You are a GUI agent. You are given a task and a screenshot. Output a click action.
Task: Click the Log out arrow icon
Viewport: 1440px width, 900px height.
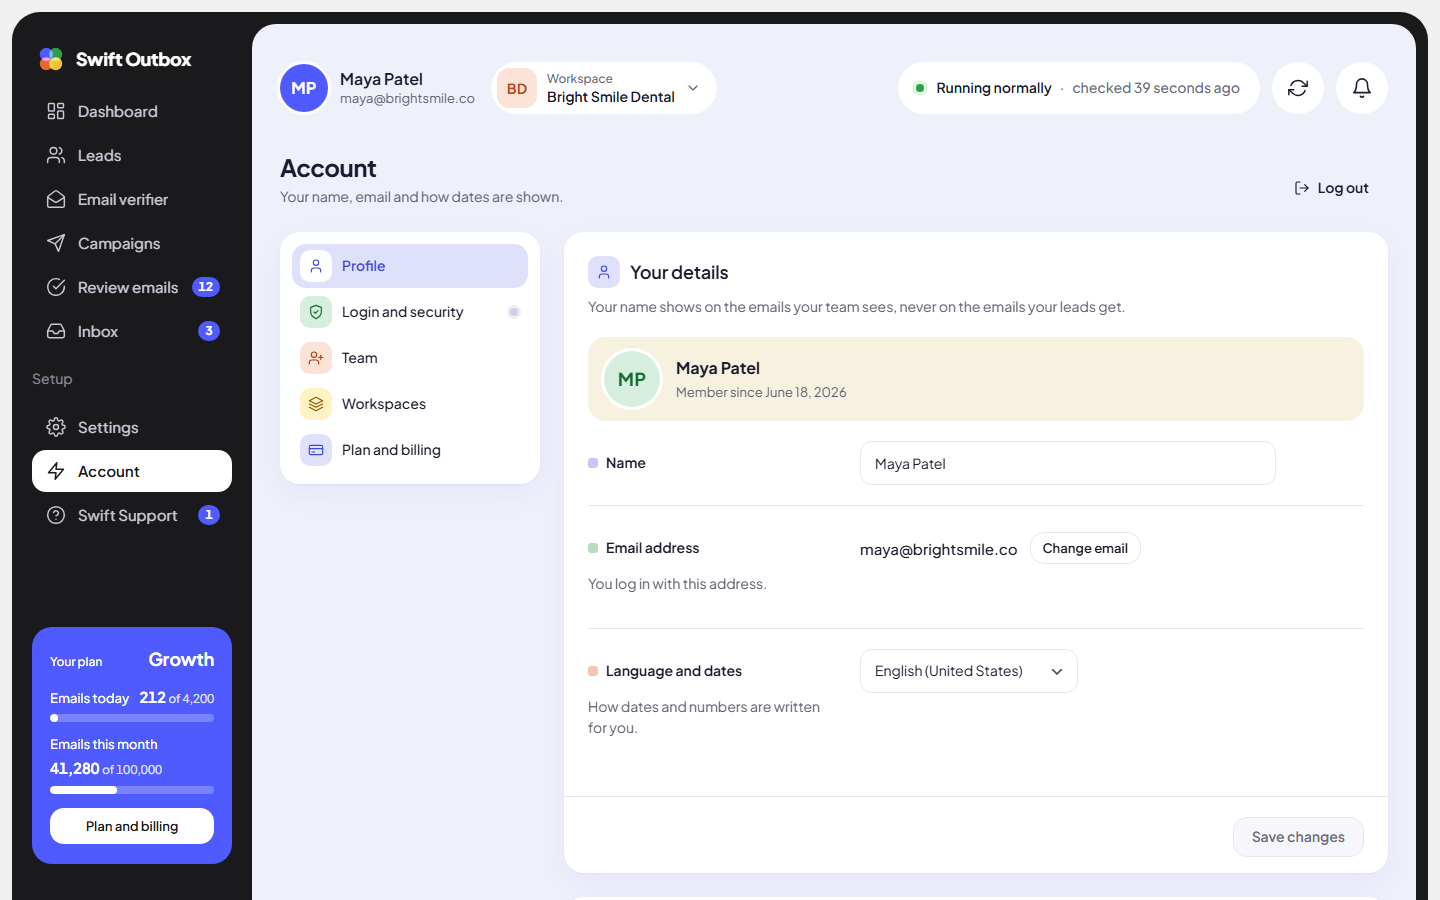(x=1302, y=188)
